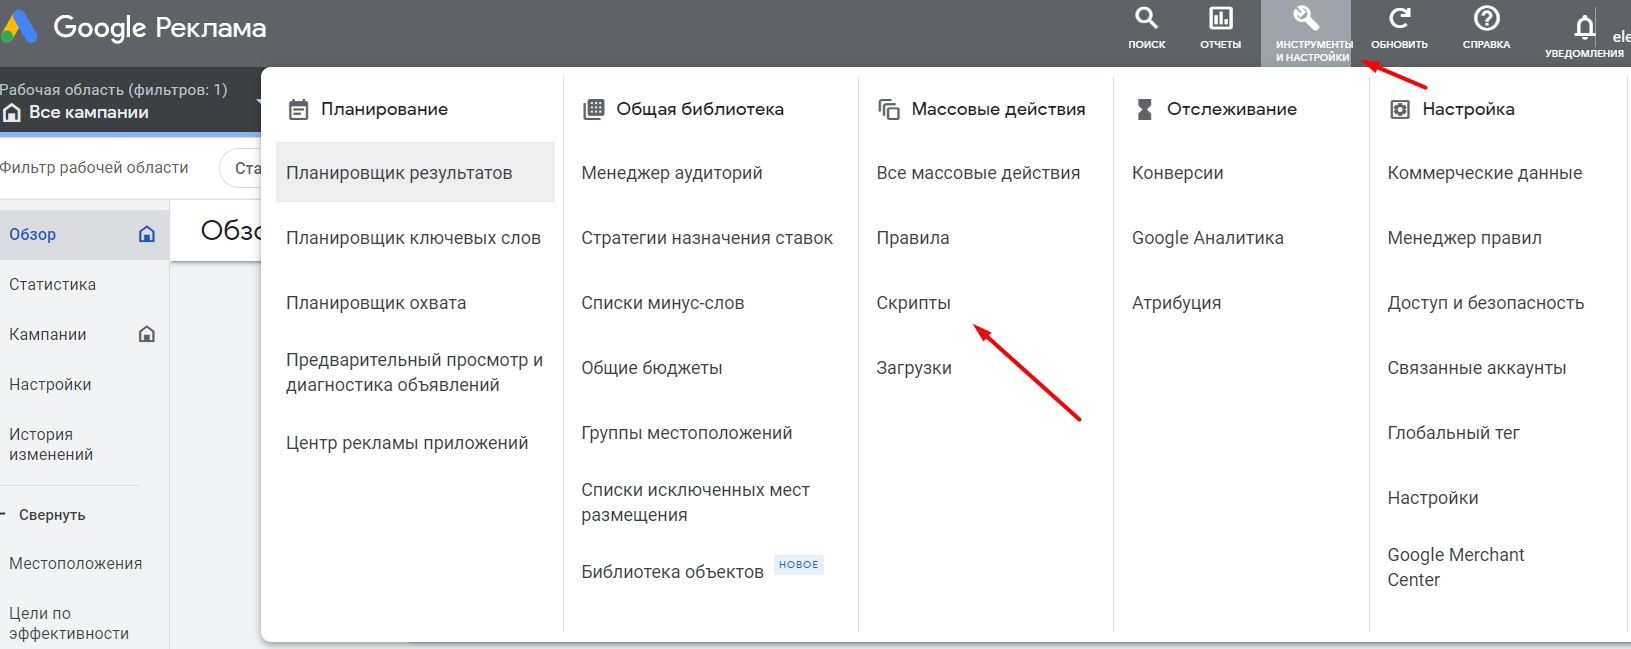Open Настройки under Настройка column

coord(1433,498)
